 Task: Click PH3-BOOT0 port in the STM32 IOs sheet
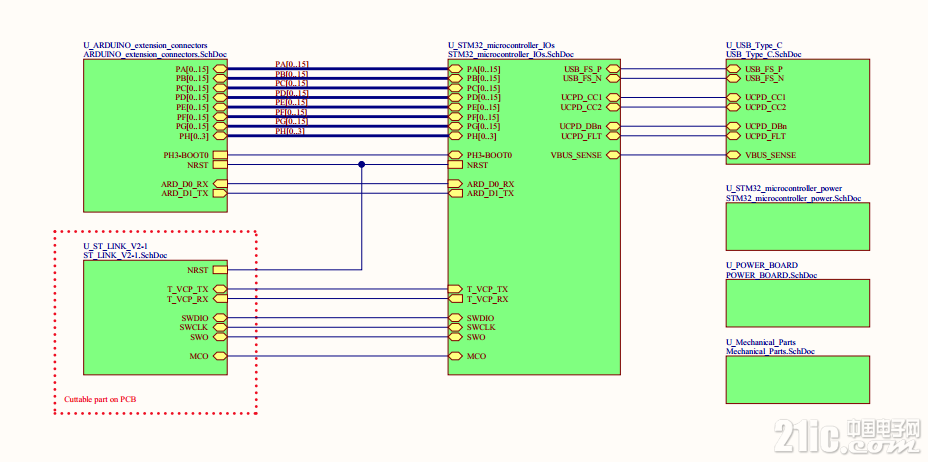coord(455,155)
